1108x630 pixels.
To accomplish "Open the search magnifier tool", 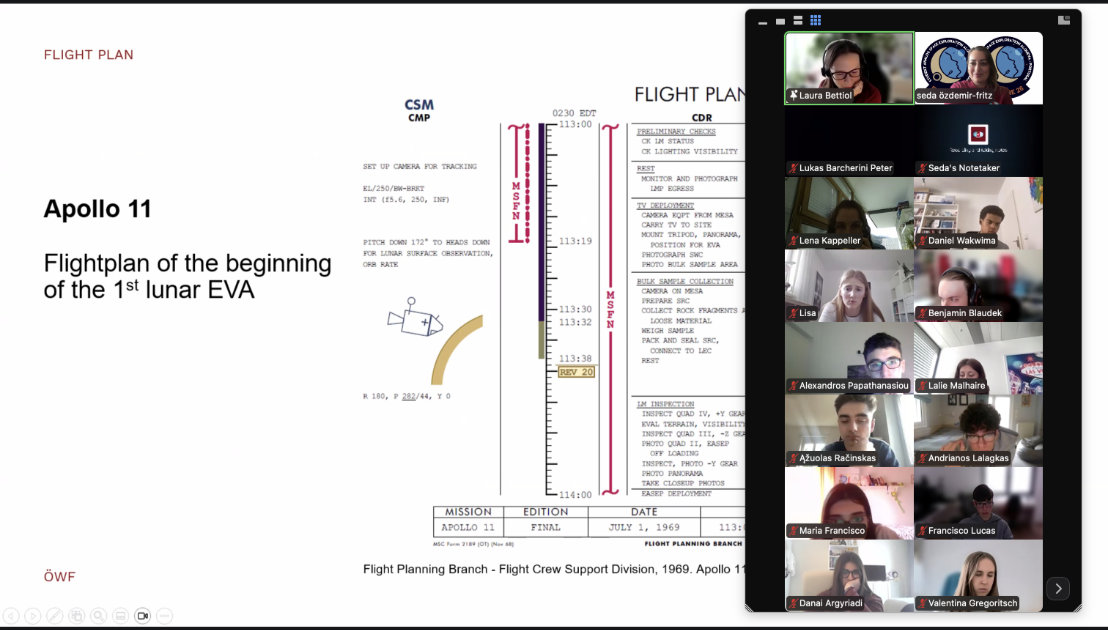I will coord(99,616).
